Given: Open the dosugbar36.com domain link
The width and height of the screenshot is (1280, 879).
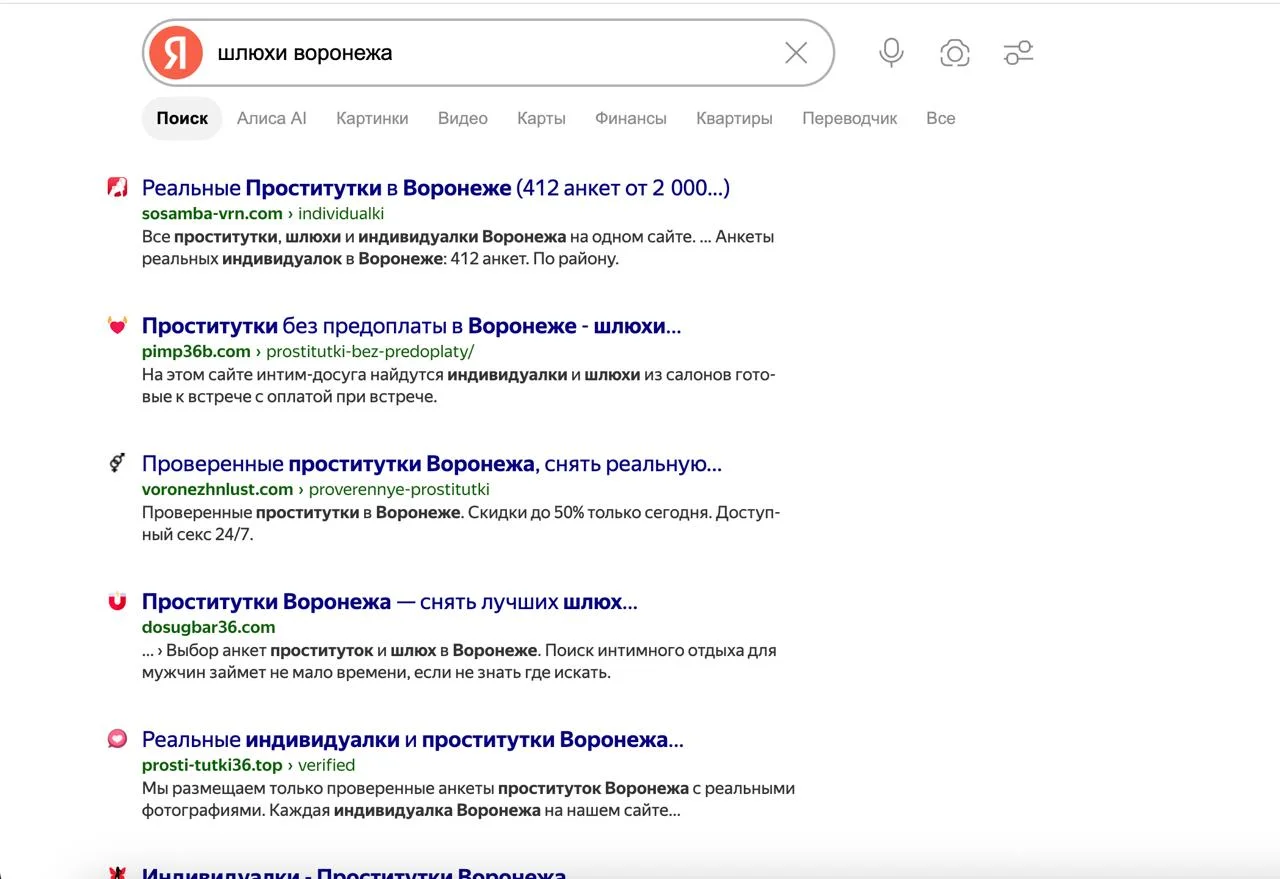Looking at the screenshot, I should (208, 627).
